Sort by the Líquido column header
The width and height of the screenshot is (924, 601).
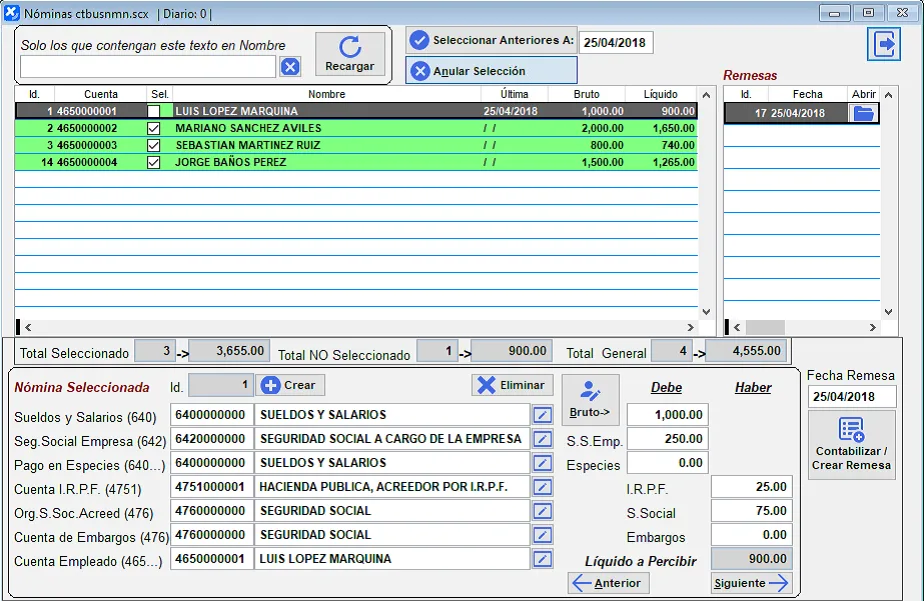point(660,94)
